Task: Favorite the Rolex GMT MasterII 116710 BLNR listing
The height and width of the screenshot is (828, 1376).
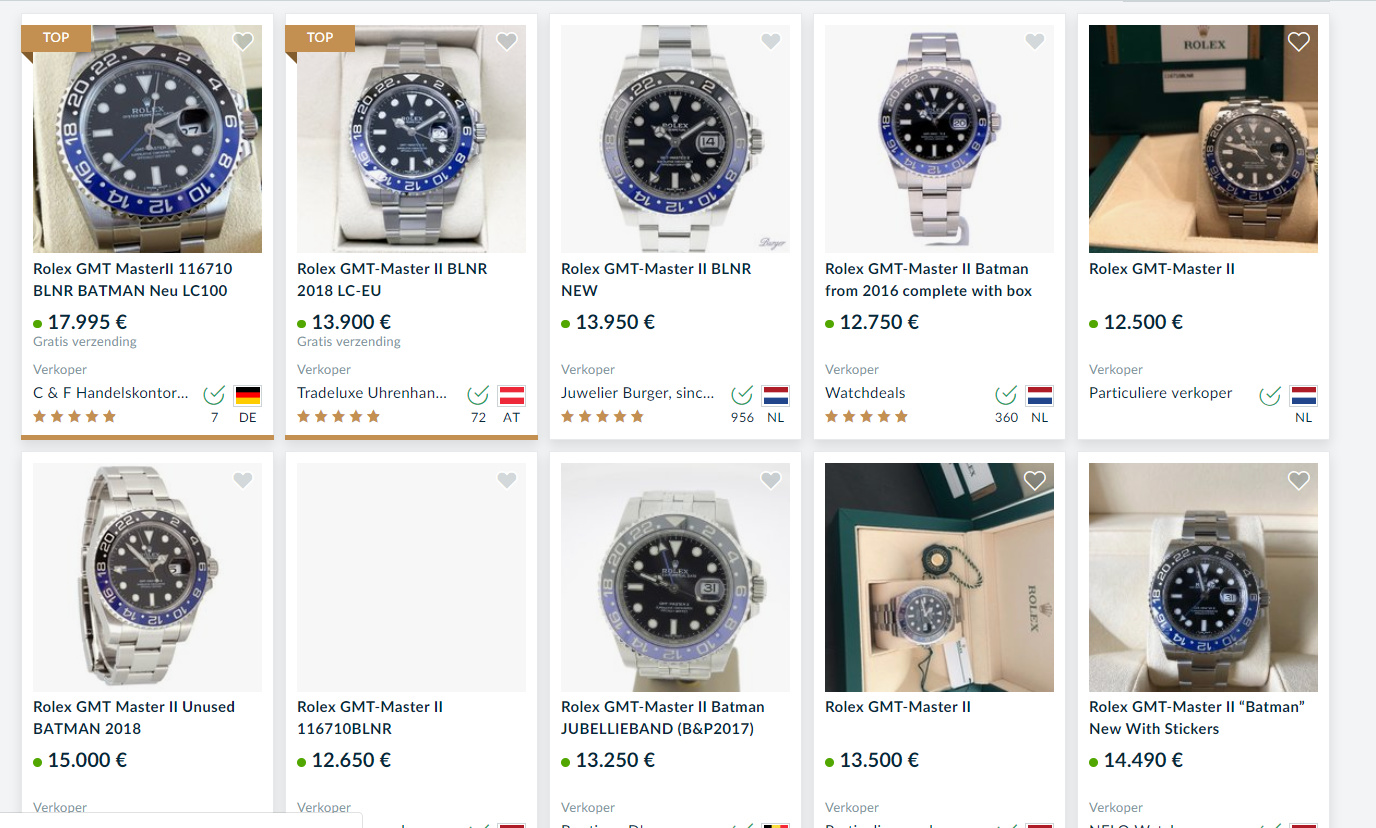Action: click(242, 42)
